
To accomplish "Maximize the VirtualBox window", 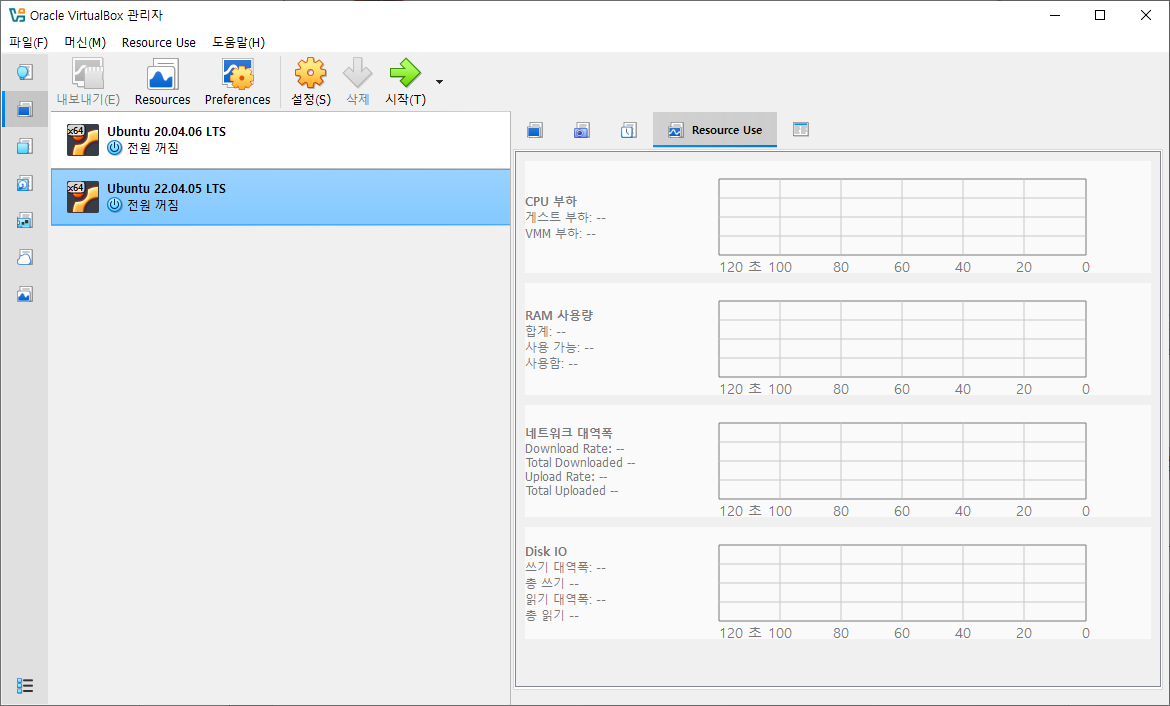I will pos(1100,15).
